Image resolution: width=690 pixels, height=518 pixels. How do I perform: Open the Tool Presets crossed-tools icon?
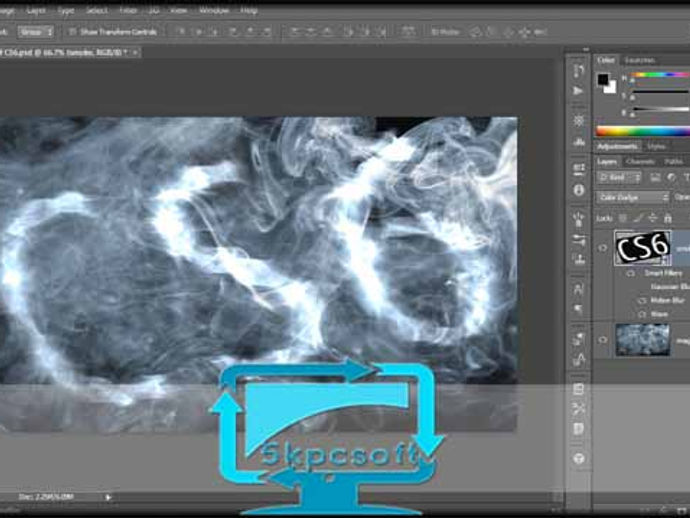(x=579, y=409)
